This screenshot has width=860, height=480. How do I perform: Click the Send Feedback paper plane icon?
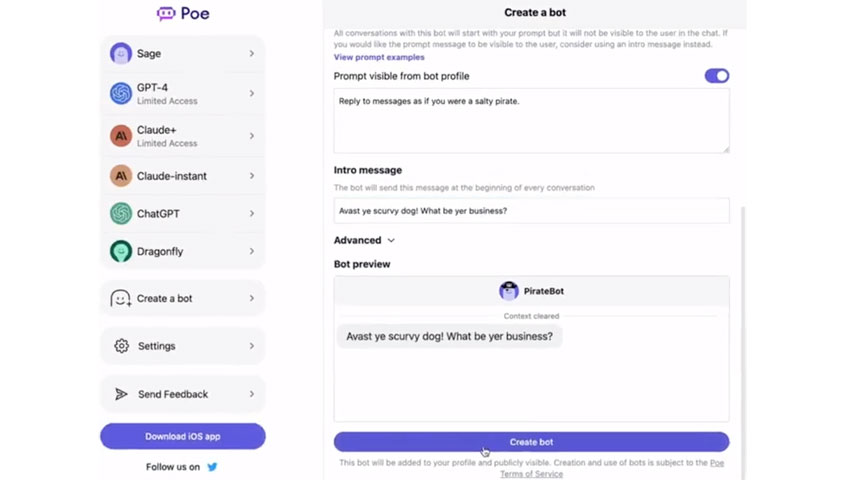(121, 394)
